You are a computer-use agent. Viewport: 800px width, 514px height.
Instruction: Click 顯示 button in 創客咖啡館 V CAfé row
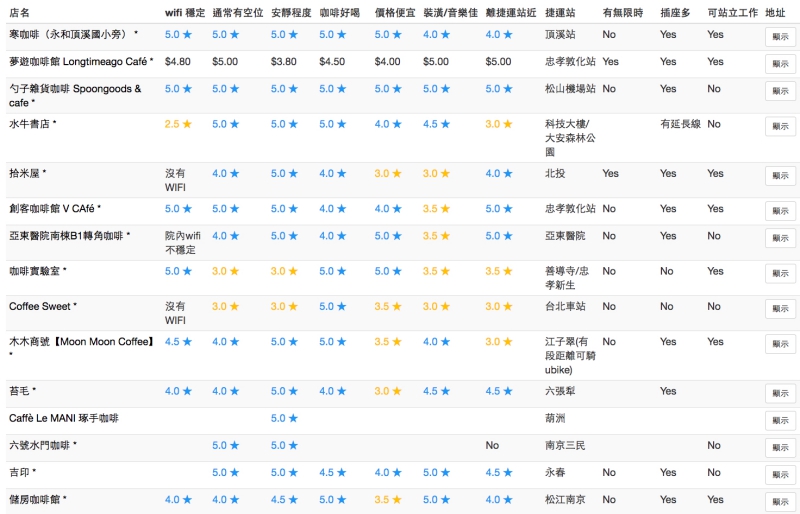pyautogui.click(x=780, y=211)
